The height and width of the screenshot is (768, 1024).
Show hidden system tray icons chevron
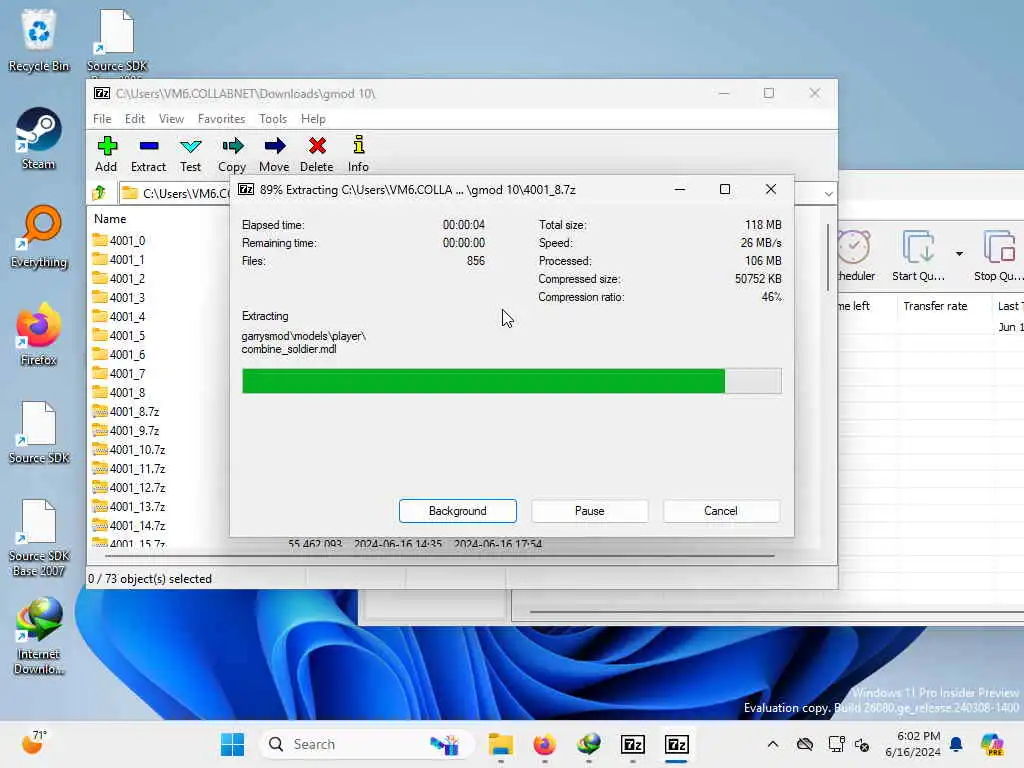click(773, 744)
